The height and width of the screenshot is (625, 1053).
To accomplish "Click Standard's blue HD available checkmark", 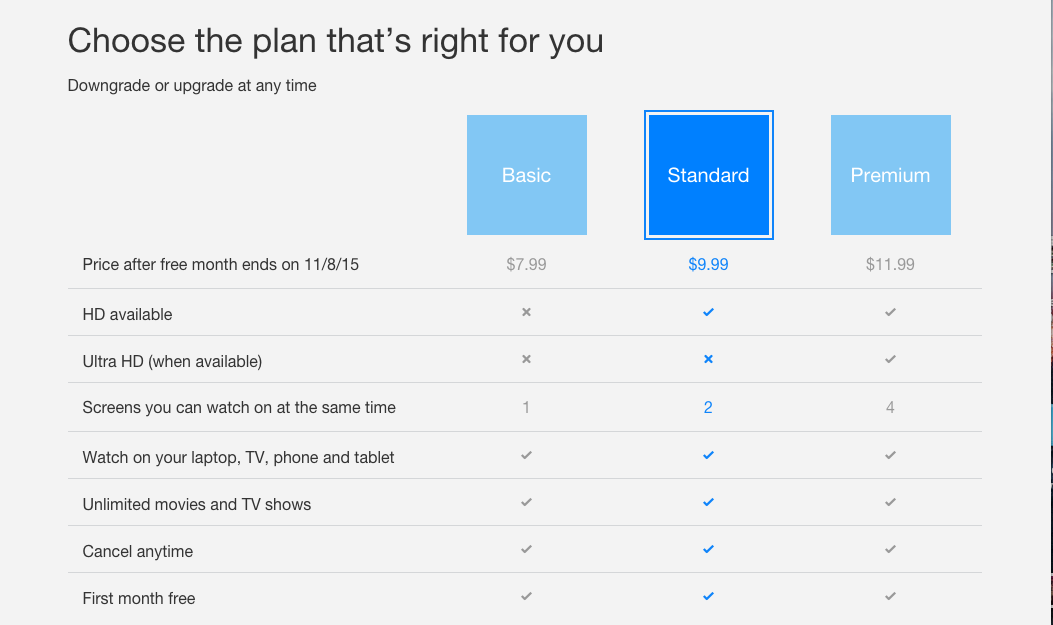I will click(708, 312).
